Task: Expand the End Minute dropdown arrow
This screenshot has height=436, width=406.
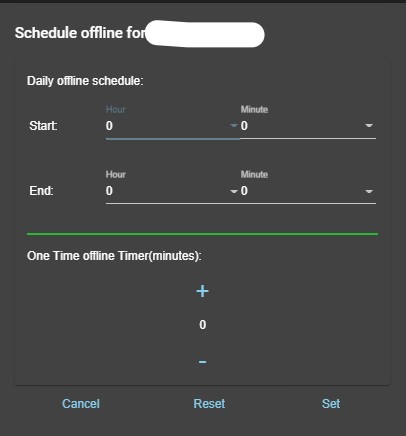Action: coord(369,191)
